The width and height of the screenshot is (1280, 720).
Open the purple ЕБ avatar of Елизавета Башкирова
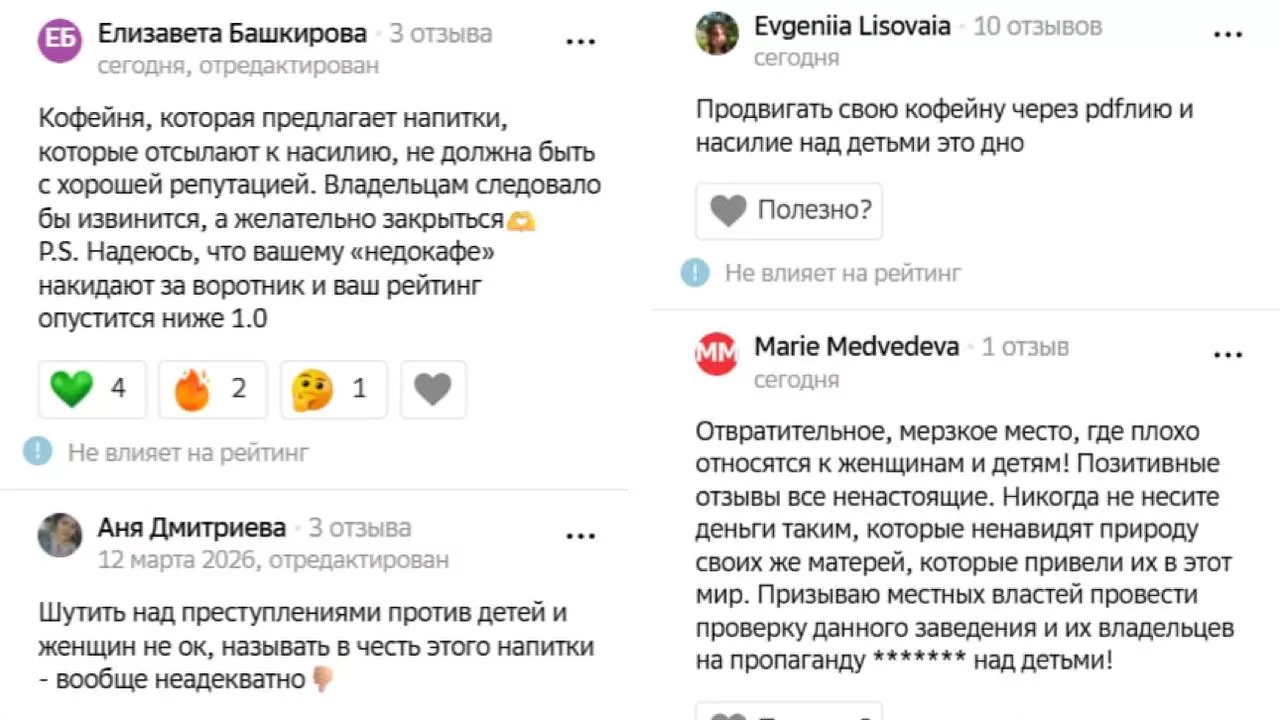[60, 41]
